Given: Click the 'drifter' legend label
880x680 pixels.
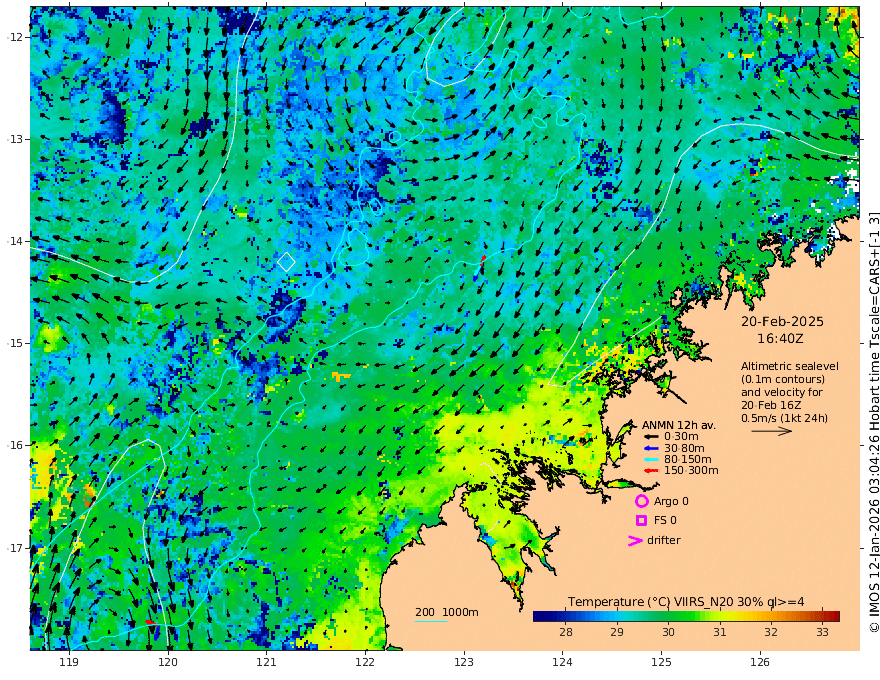Looking at the screenshot, I should (x=664, y=540).
